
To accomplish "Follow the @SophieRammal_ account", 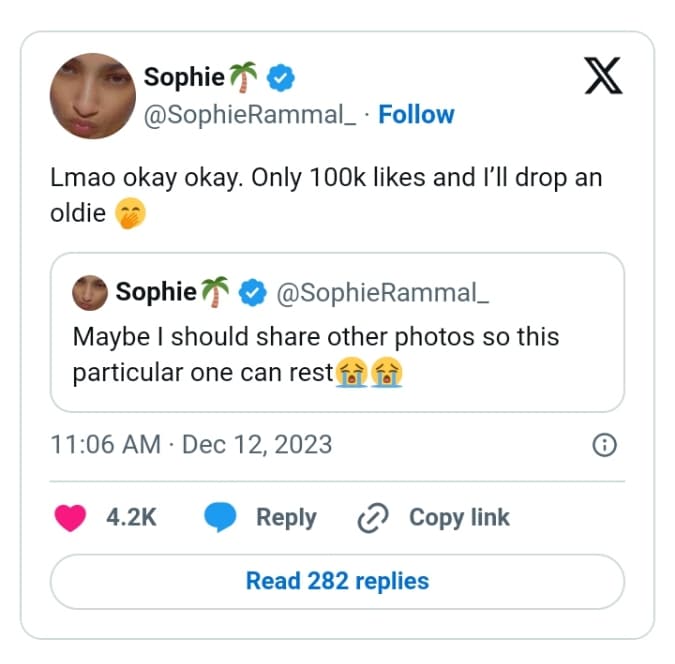I will click(x=416, y=115).
